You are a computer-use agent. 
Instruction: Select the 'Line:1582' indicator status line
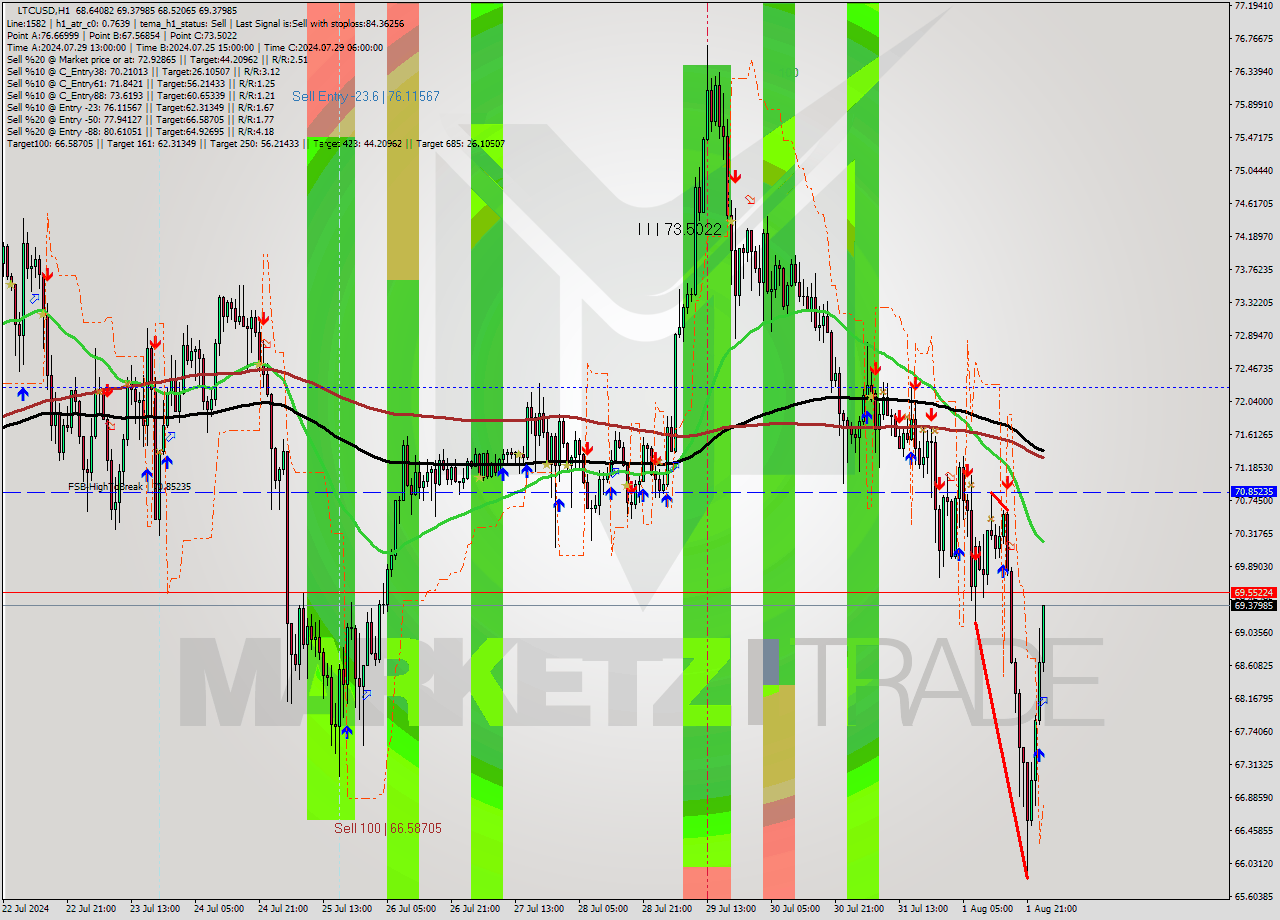pos(205,23)
